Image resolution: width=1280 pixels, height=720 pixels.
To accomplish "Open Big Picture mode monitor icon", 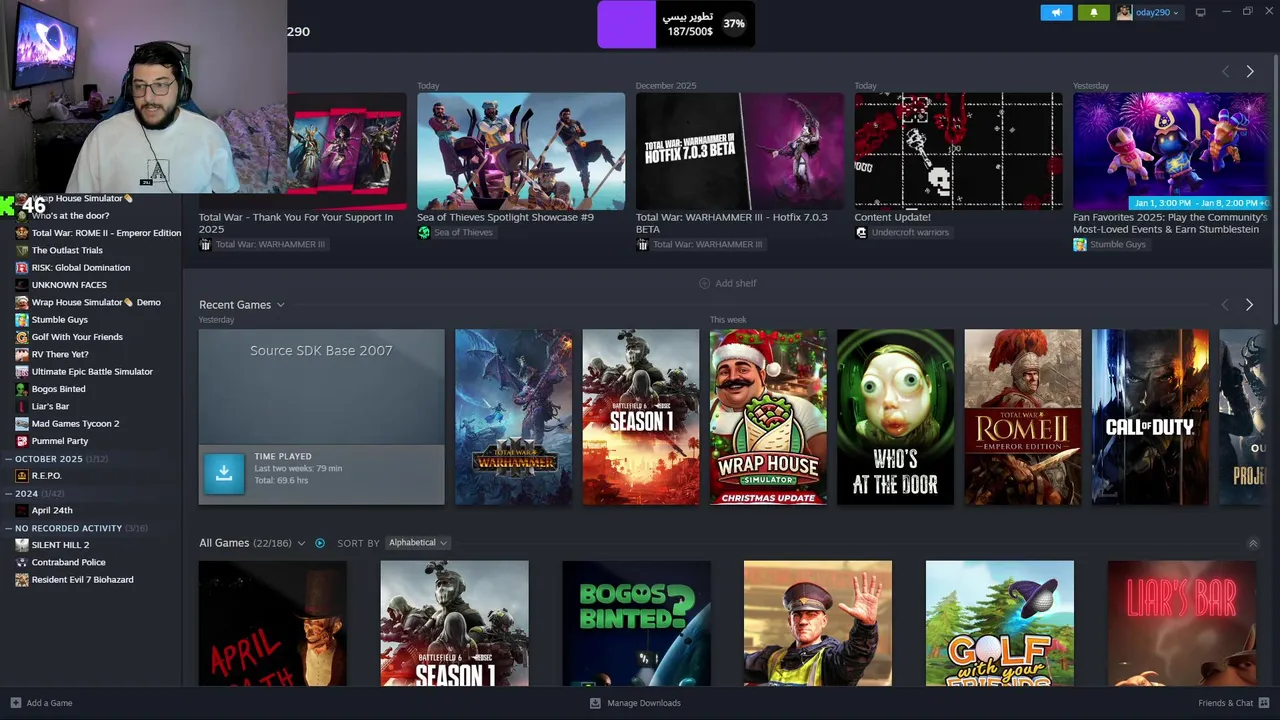I will [1200, 12].
